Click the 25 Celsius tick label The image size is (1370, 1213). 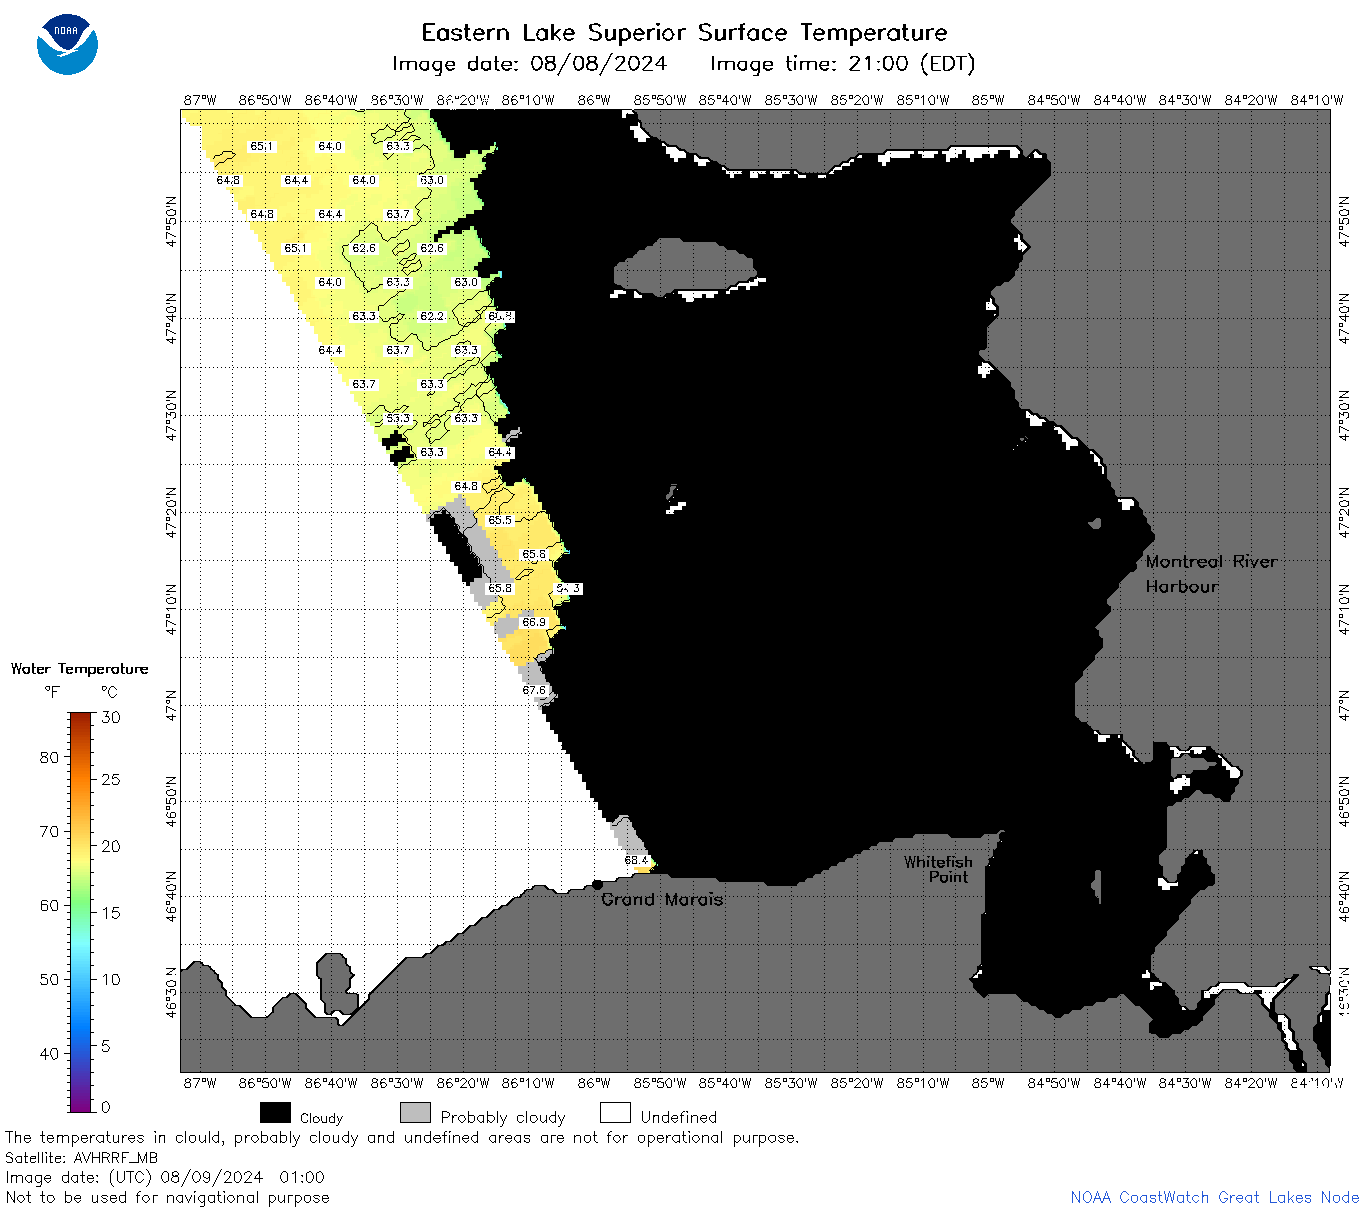point(111,779)
